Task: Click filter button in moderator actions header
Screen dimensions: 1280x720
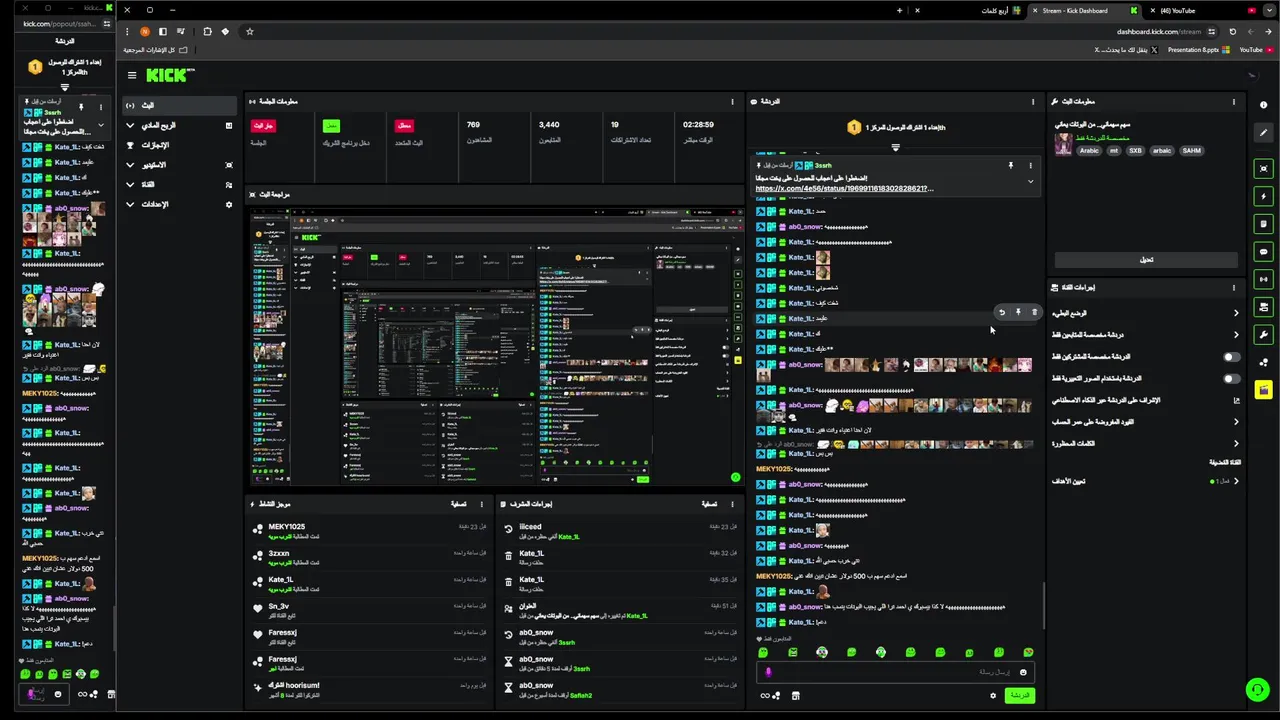Action: [709, 504]
